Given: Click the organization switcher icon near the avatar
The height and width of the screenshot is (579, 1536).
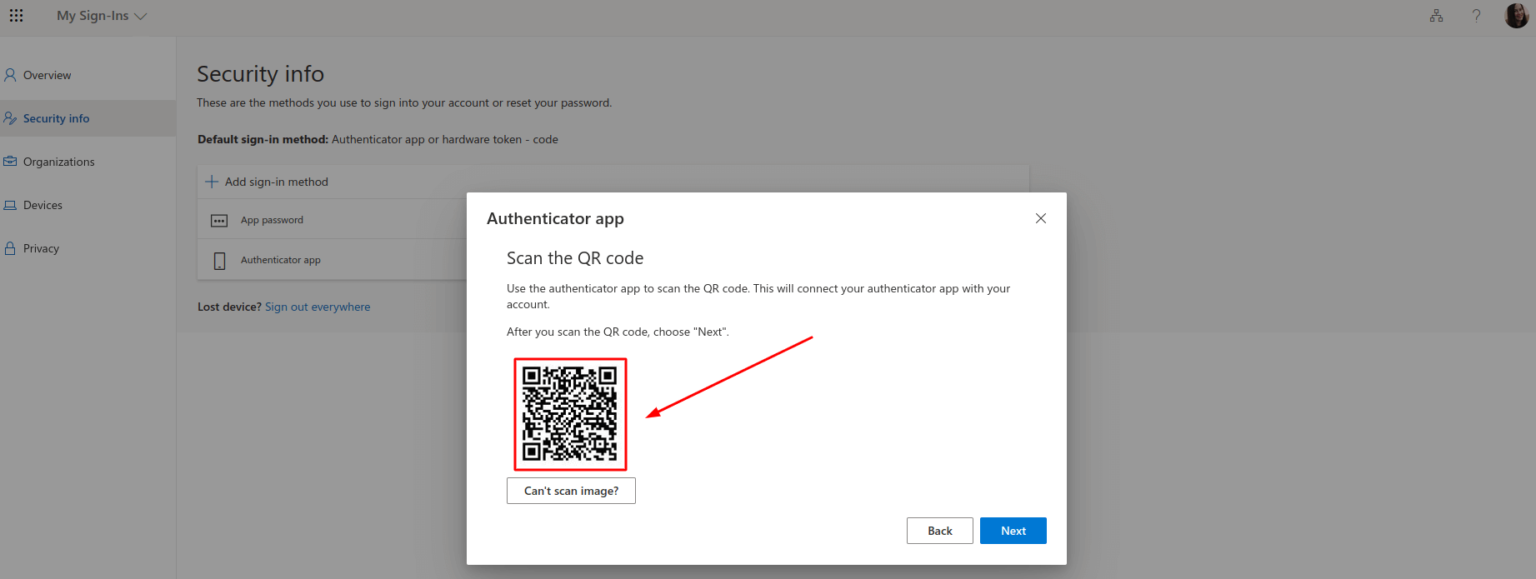Looking at the screenshot, I should [1436, 15].
